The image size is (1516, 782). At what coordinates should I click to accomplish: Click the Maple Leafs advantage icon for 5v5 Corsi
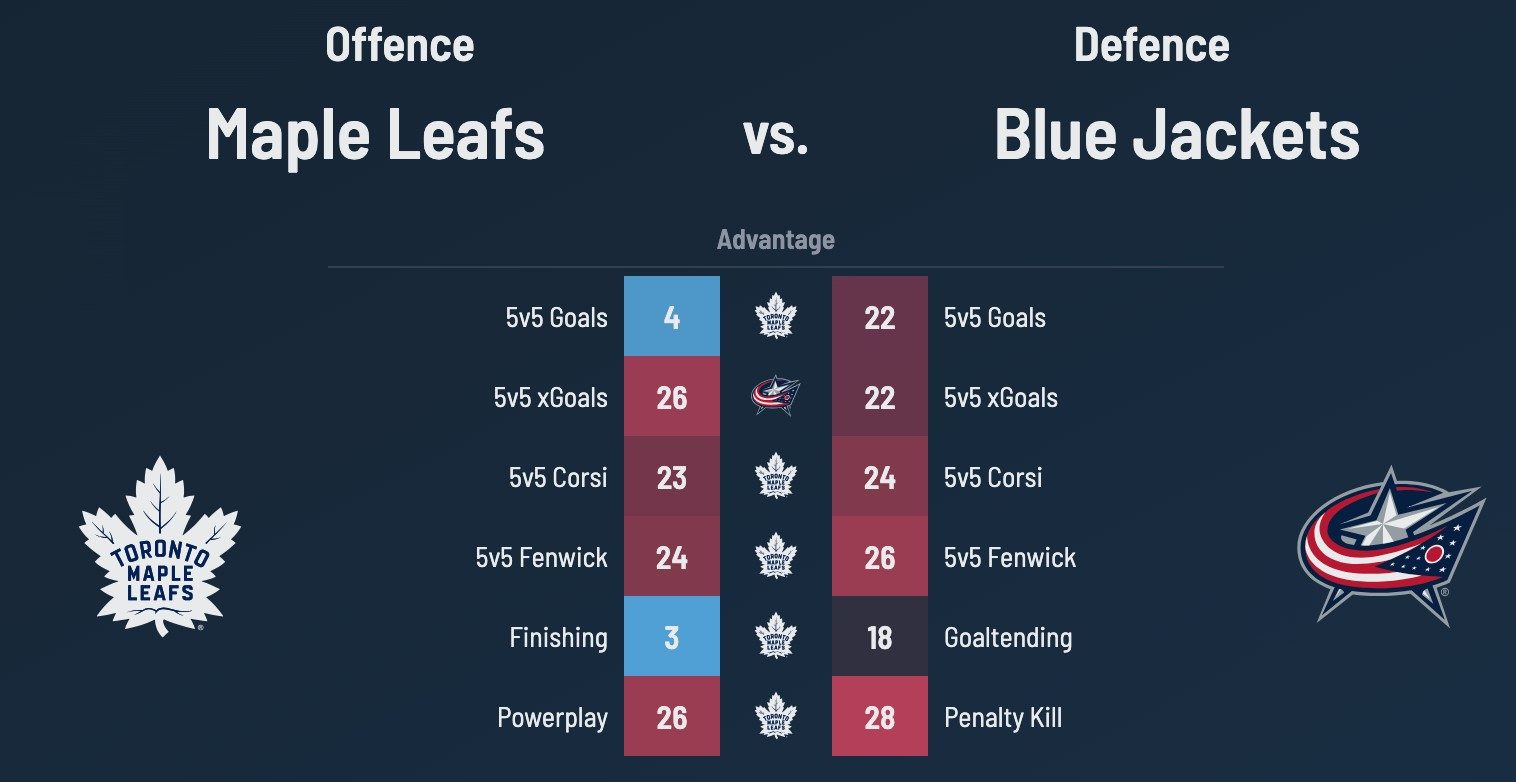pos(775,477)
